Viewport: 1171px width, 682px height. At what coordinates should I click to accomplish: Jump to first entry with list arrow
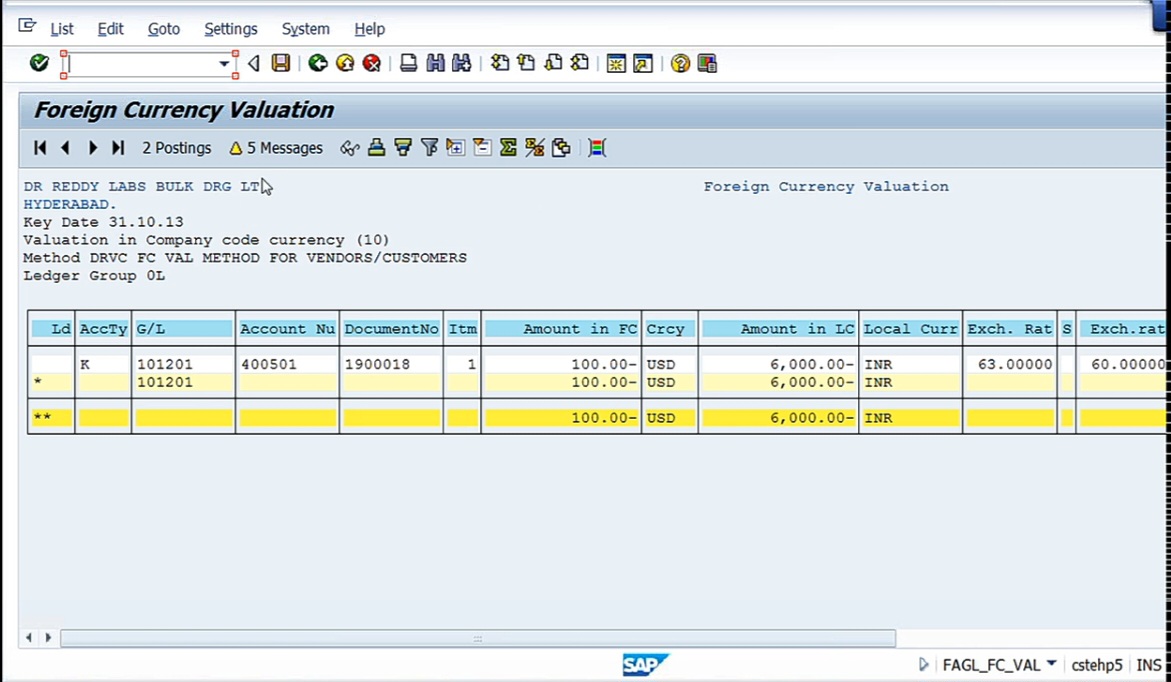(40, 148)
